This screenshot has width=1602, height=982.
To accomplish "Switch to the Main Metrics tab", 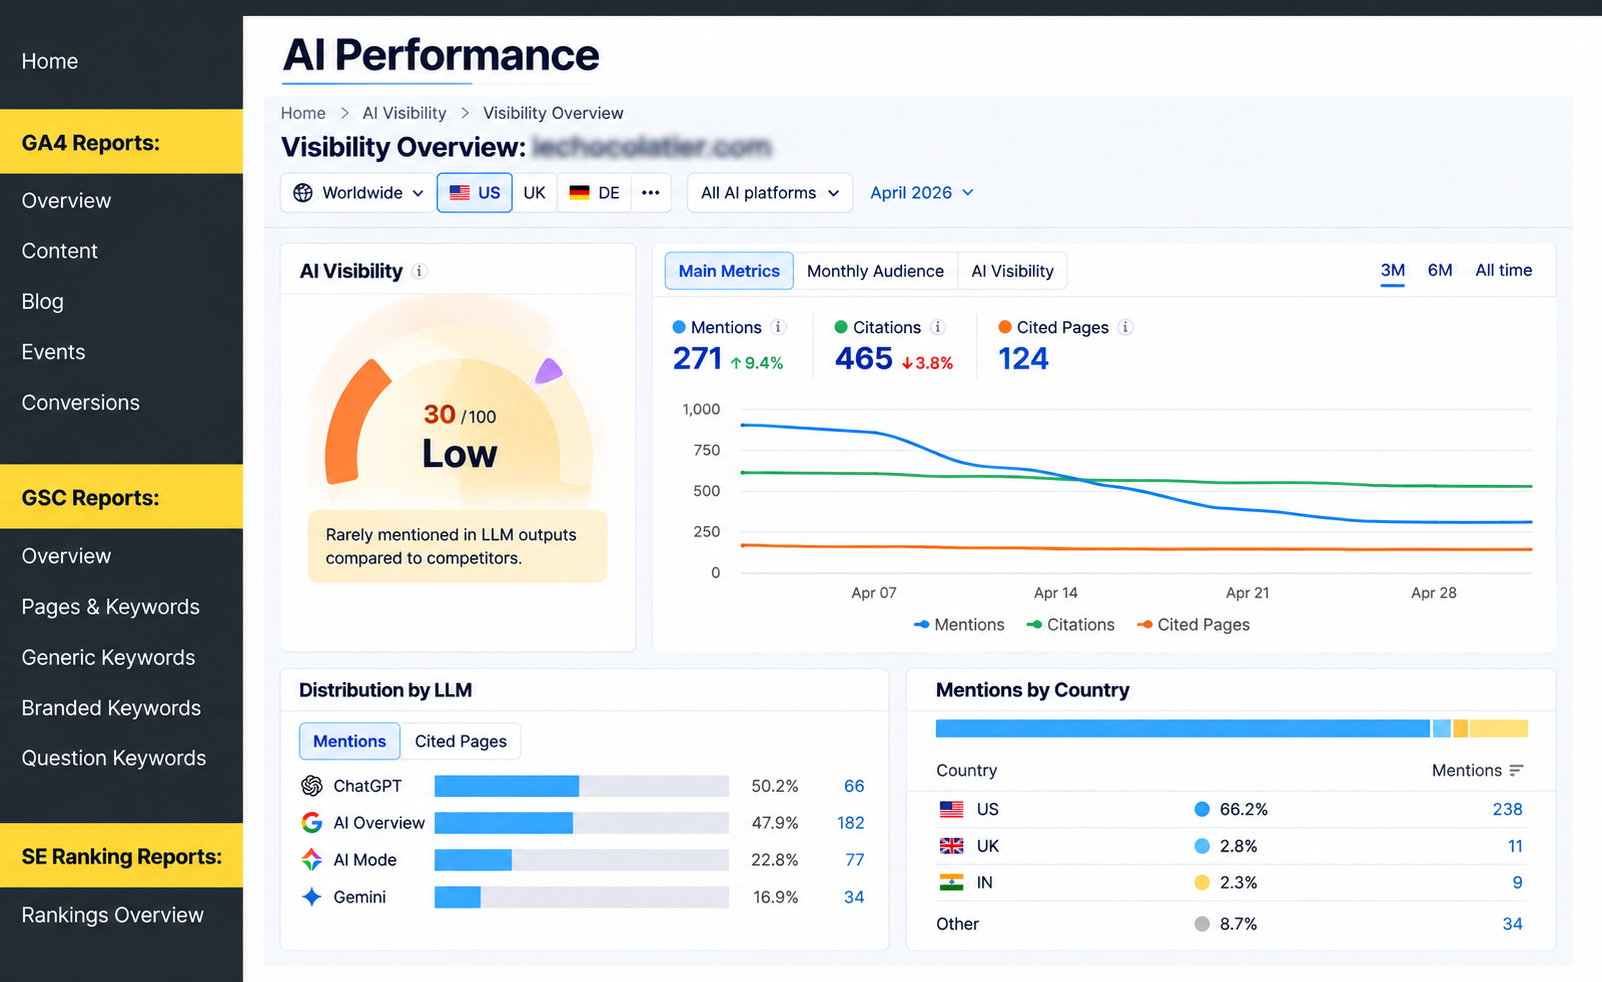I will click(x=729, y=271).
